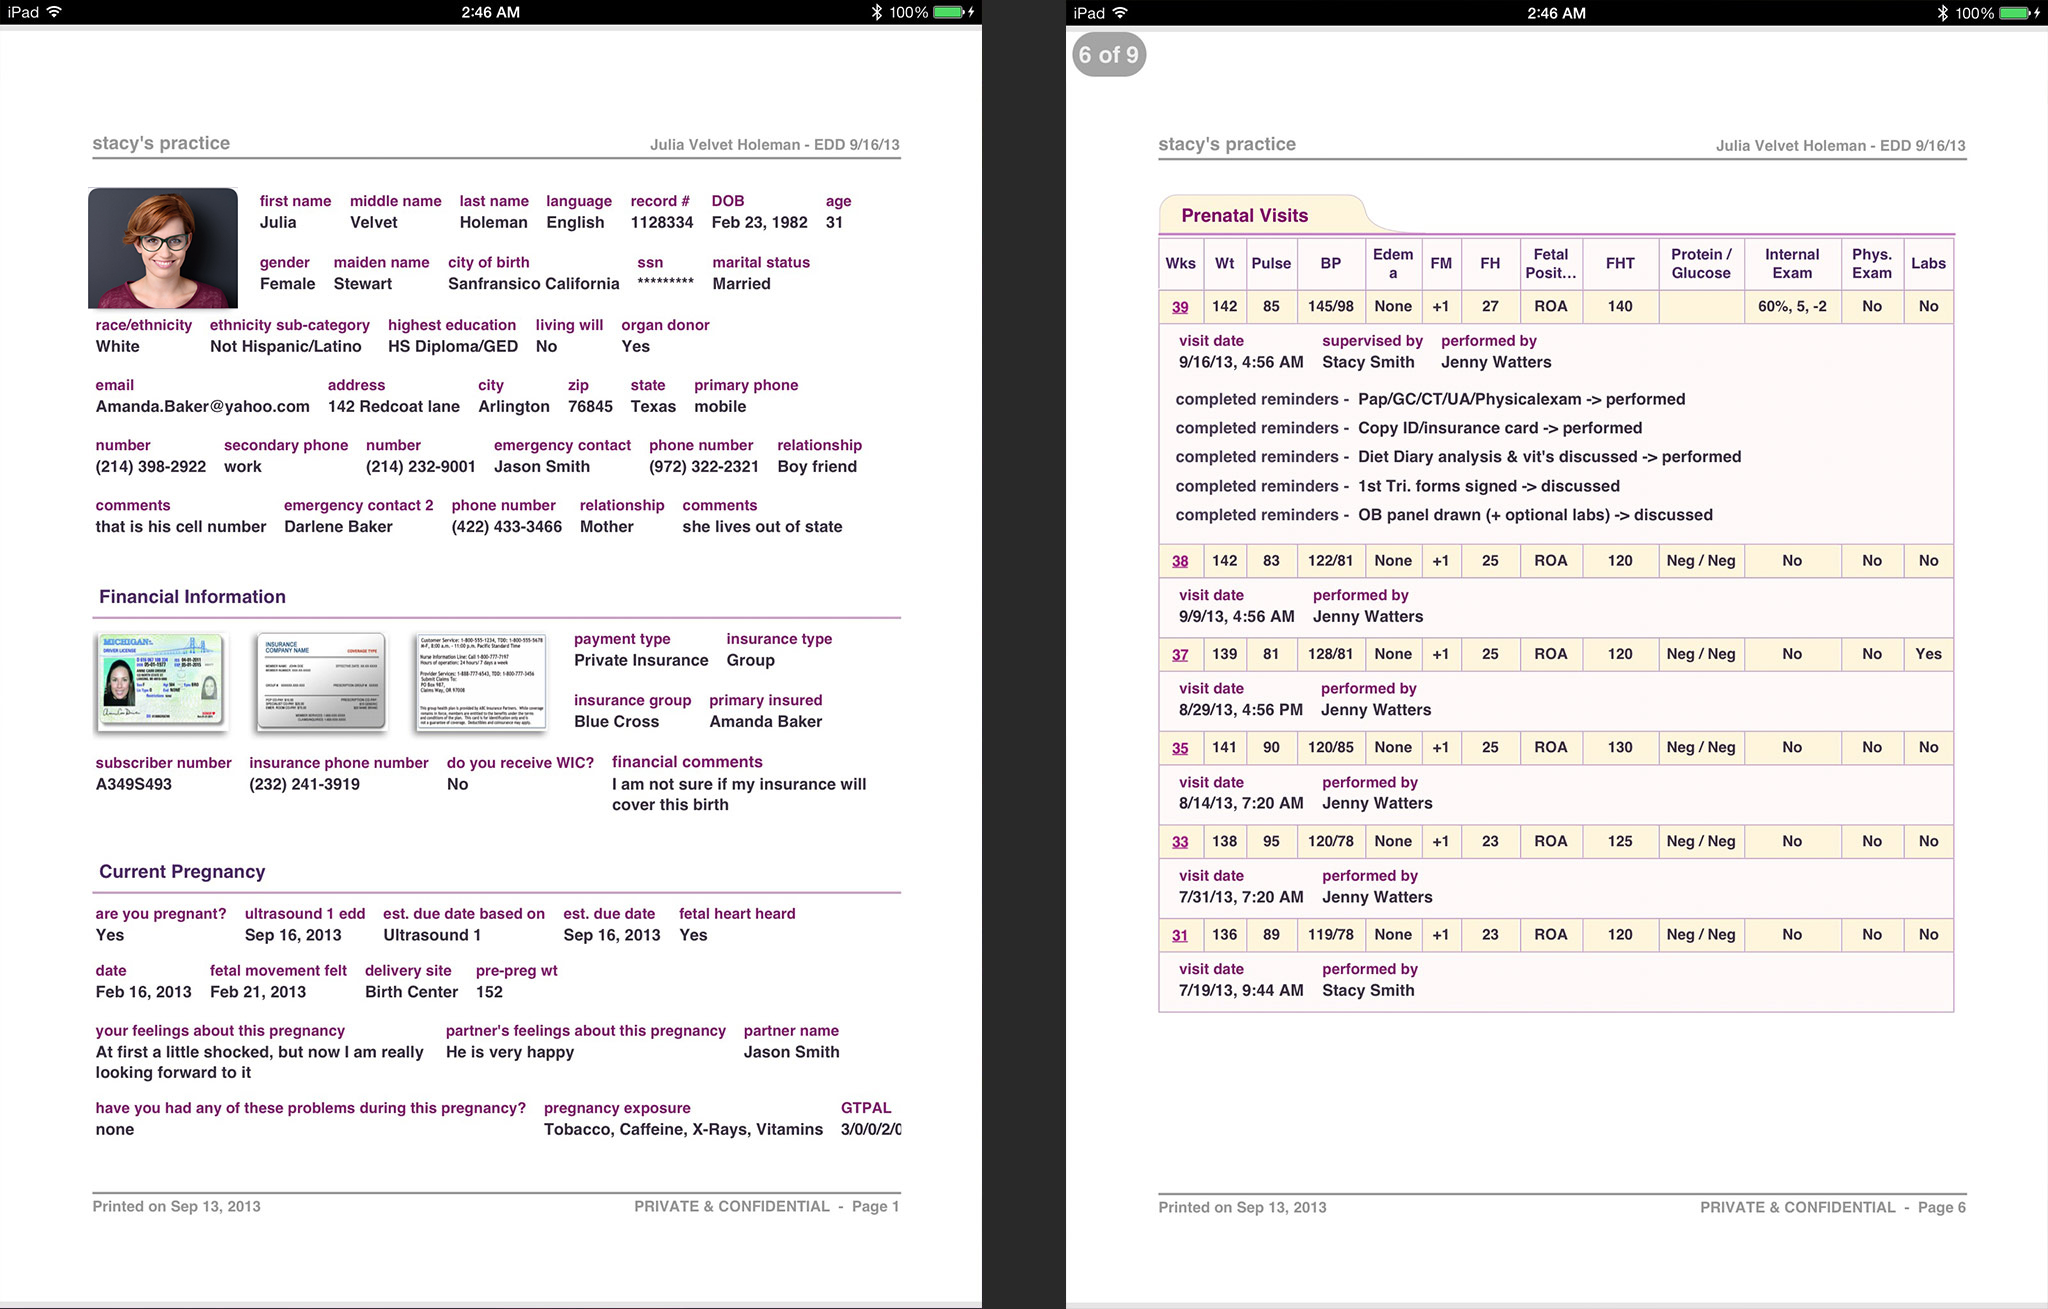The width and height of the screenshot is (2048, 1309).
Task: Tap the left status bar Bluetooth icon
Action: (x=876, y=12)
